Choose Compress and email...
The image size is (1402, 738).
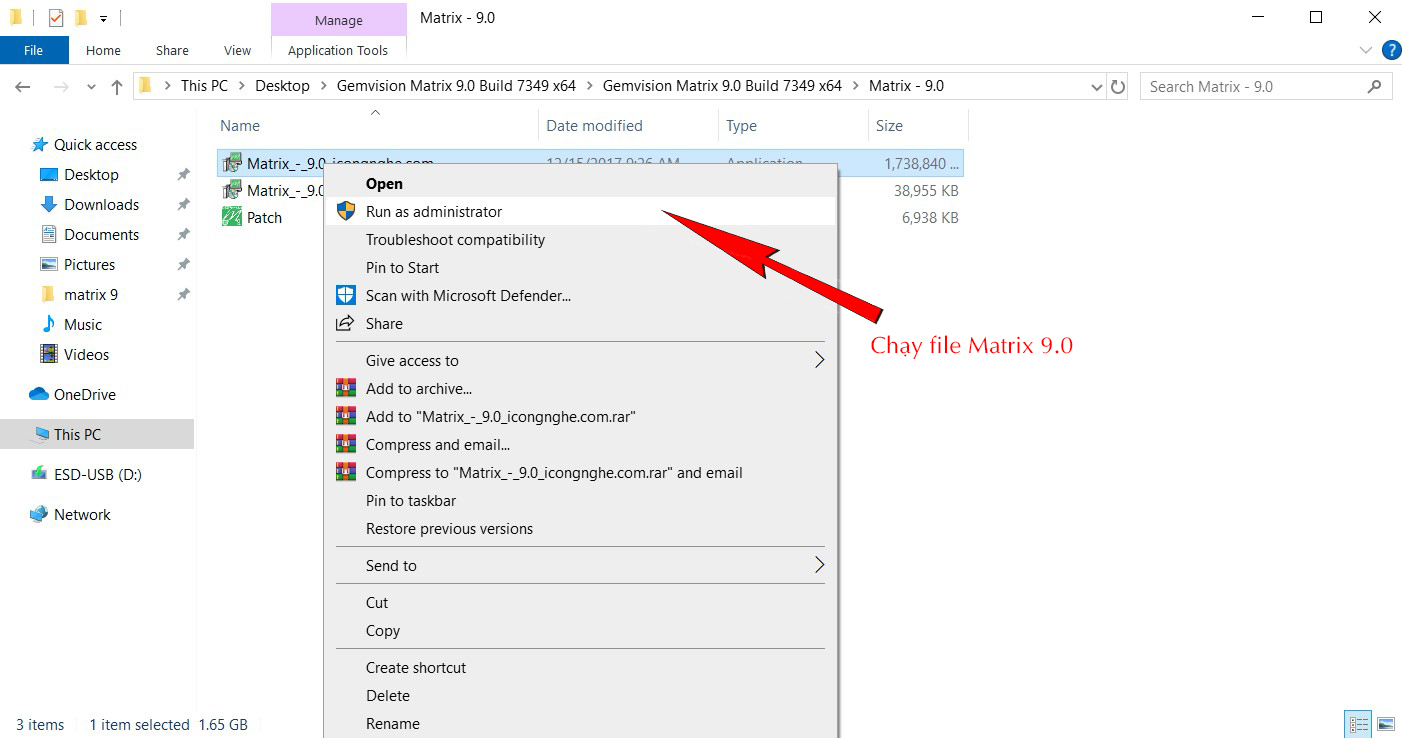click(x=580, y=445)
